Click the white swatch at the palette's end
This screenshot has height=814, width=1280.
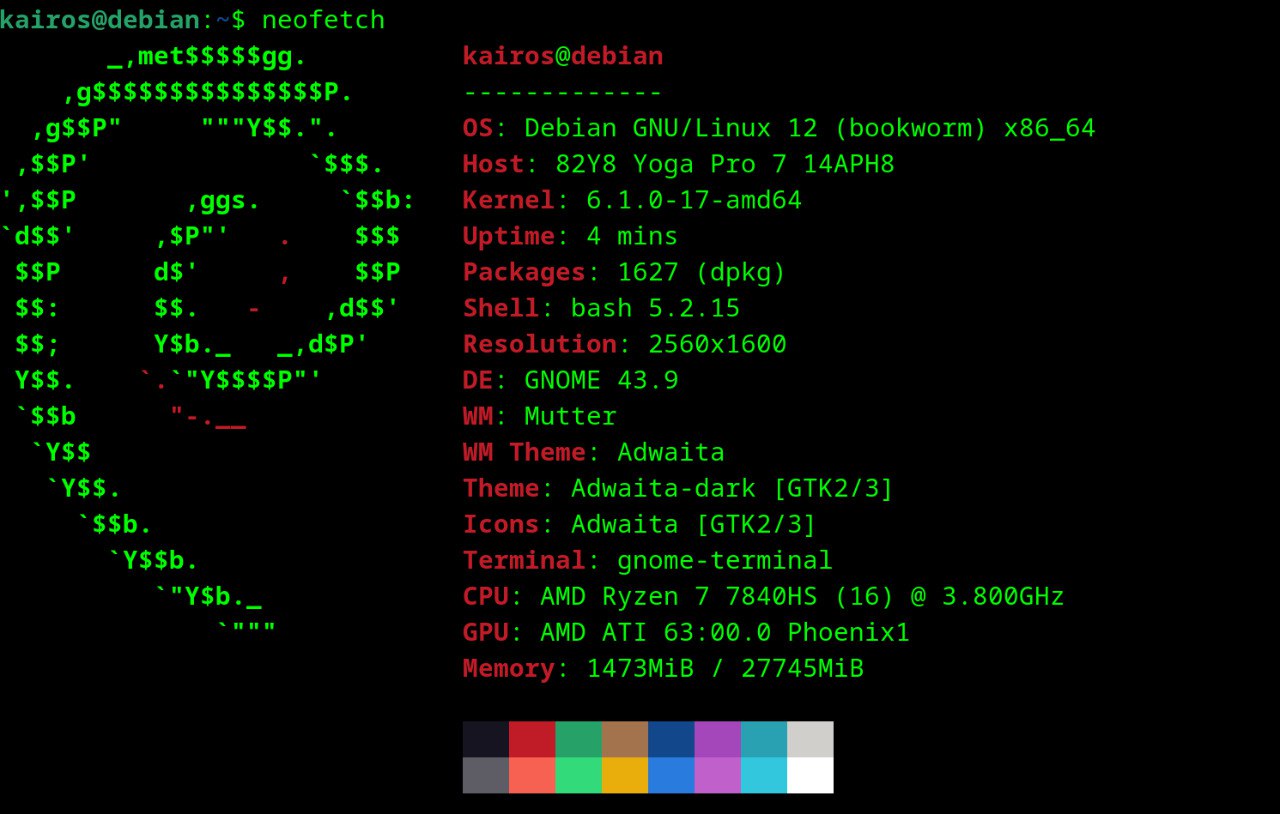tap(808, 776)
